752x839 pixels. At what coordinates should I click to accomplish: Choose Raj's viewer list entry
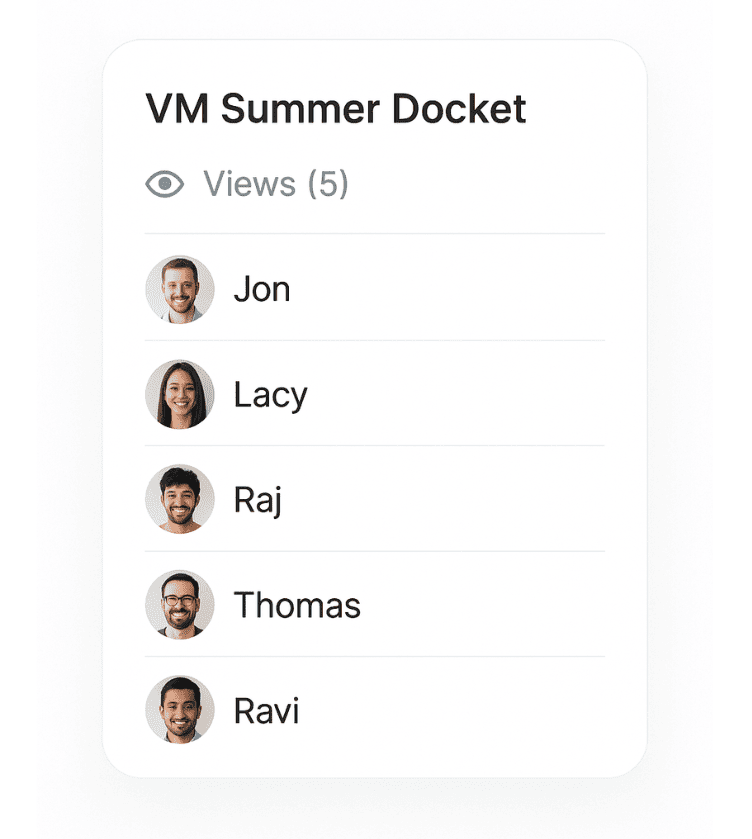pos(375,499)
